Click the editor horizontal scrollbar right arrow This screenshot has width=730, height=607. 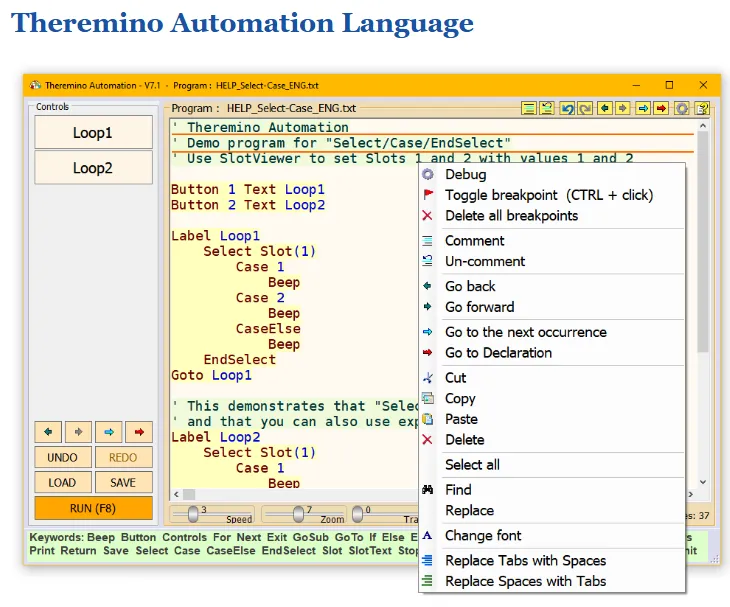(x=691, y=494)
